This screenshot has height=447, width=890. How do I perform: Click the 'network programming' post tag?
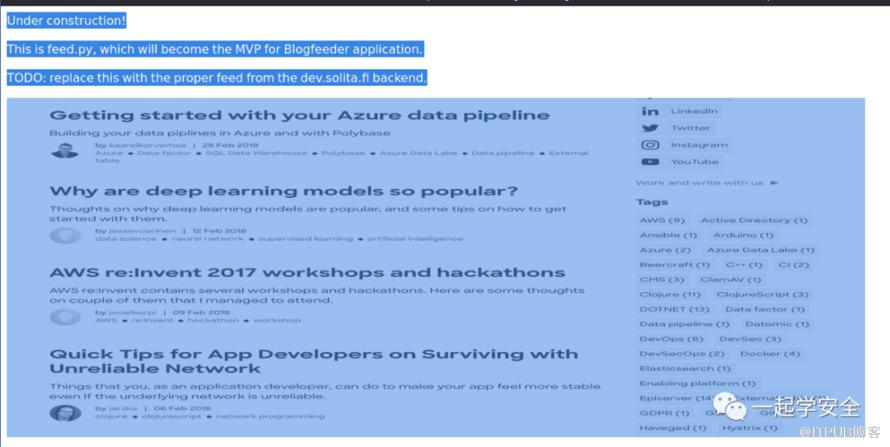click(x=270, y=416)
